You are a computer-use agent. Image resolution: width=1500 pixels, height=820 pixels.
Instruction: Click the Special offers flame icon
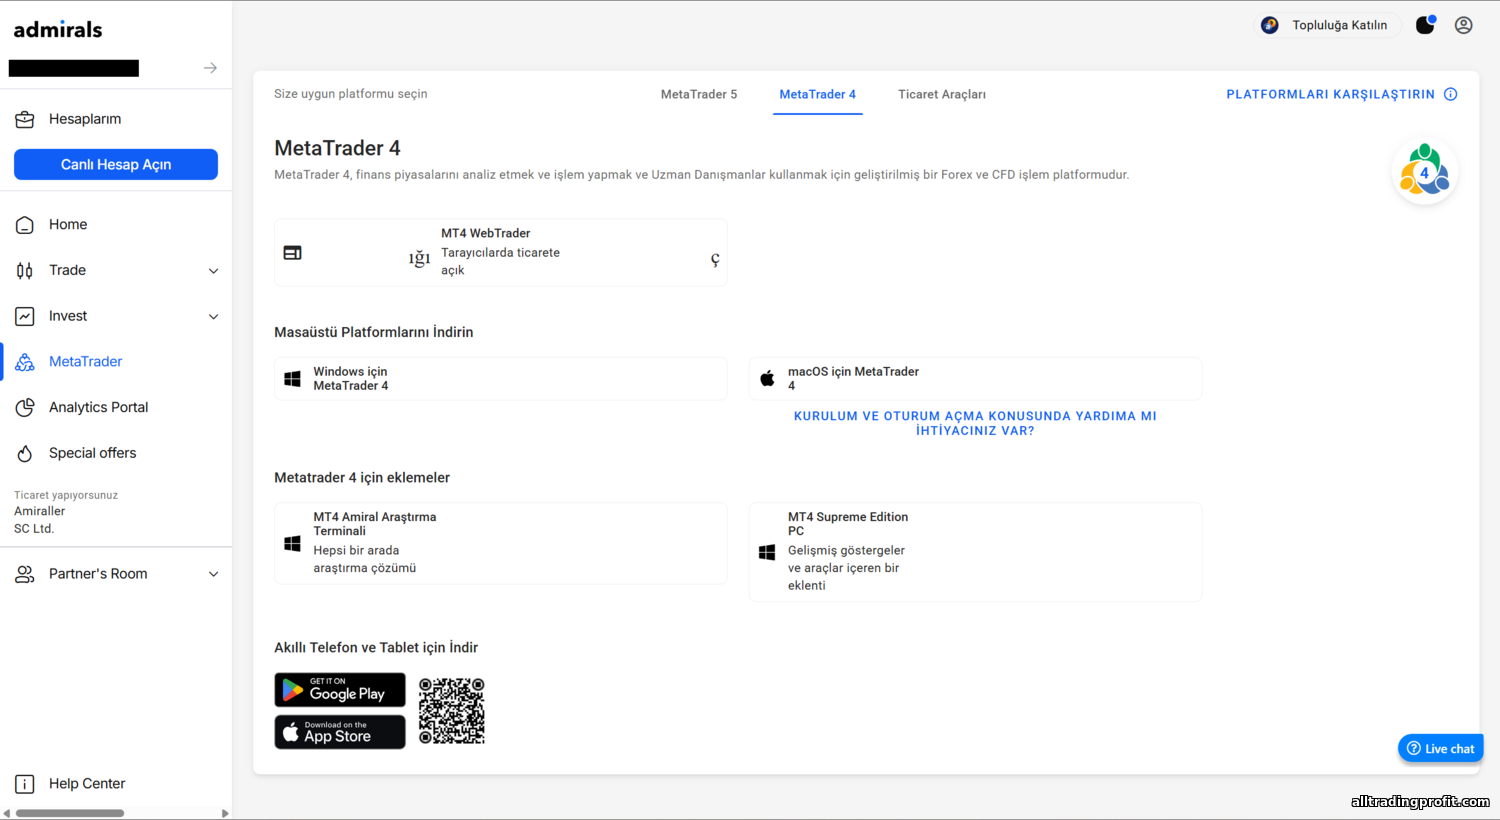coord(25,453)
